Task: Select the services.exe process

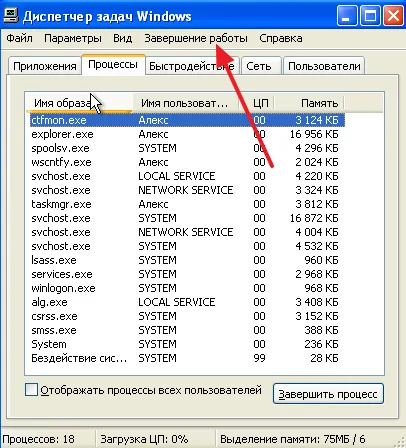Action: (x=187, y=274)
